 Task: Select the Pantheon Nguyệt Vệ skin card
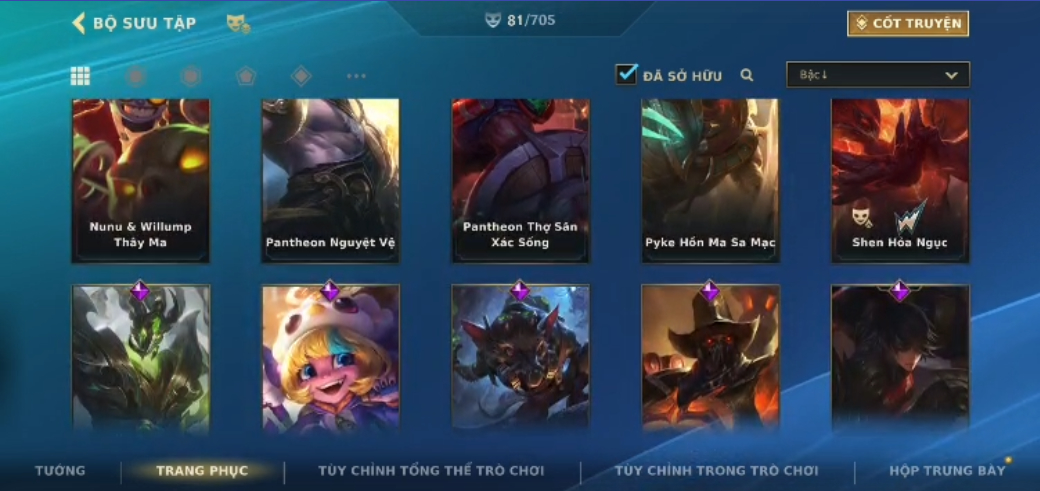click(x=330, y=181)
